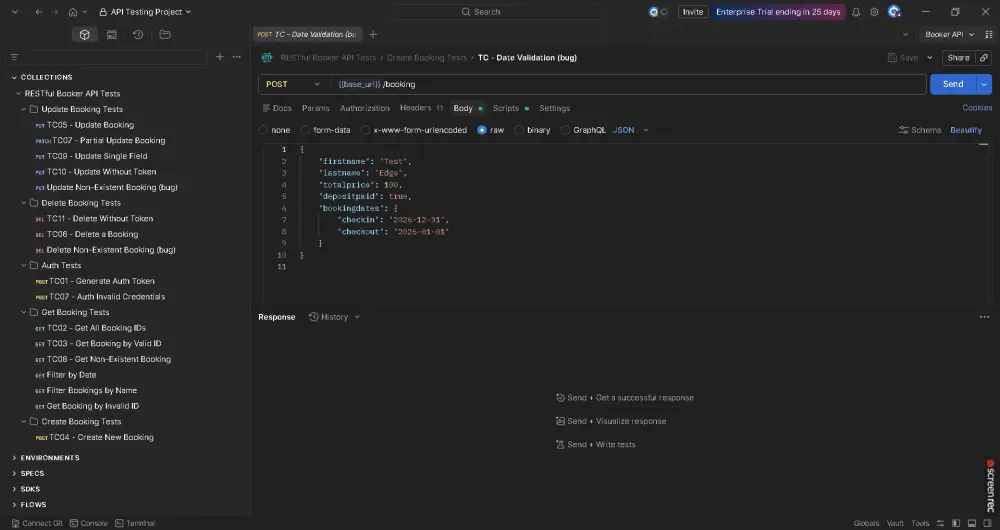This screenshot has width=1000, height=530.
Task: Open the Environments sidebar icon
Action: [112, 34]
